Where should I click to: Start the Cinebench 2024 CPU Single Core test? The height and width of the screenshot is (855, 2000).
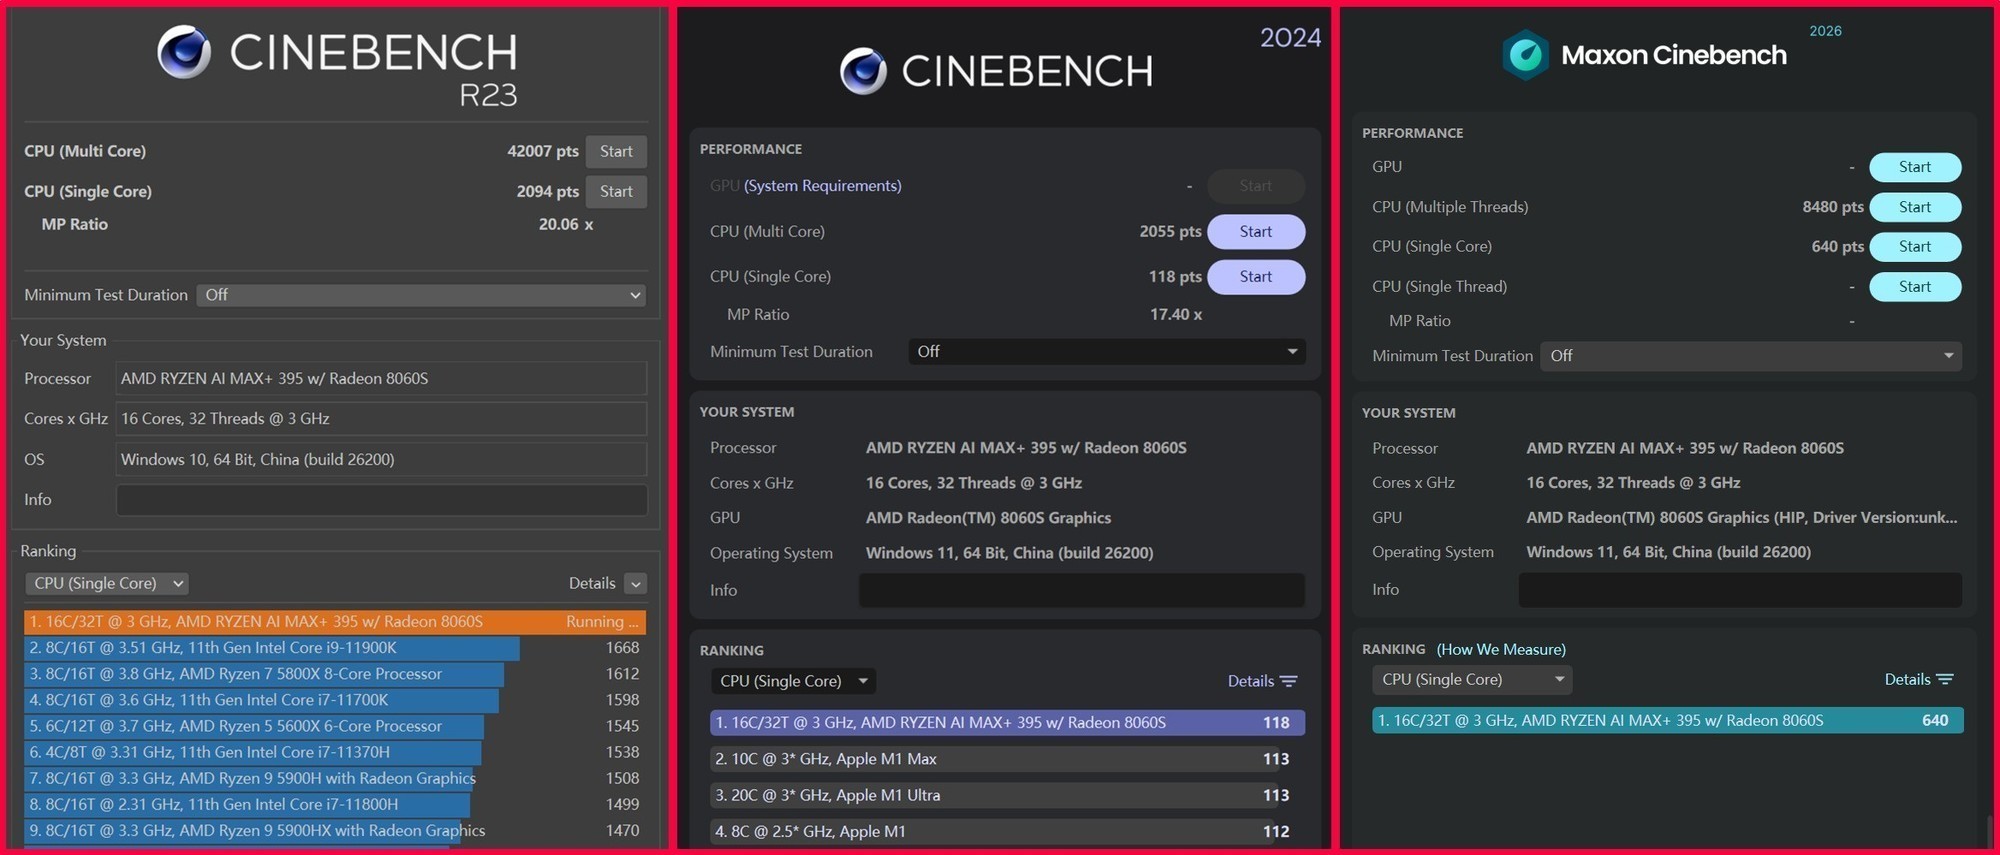[1256, 276]
